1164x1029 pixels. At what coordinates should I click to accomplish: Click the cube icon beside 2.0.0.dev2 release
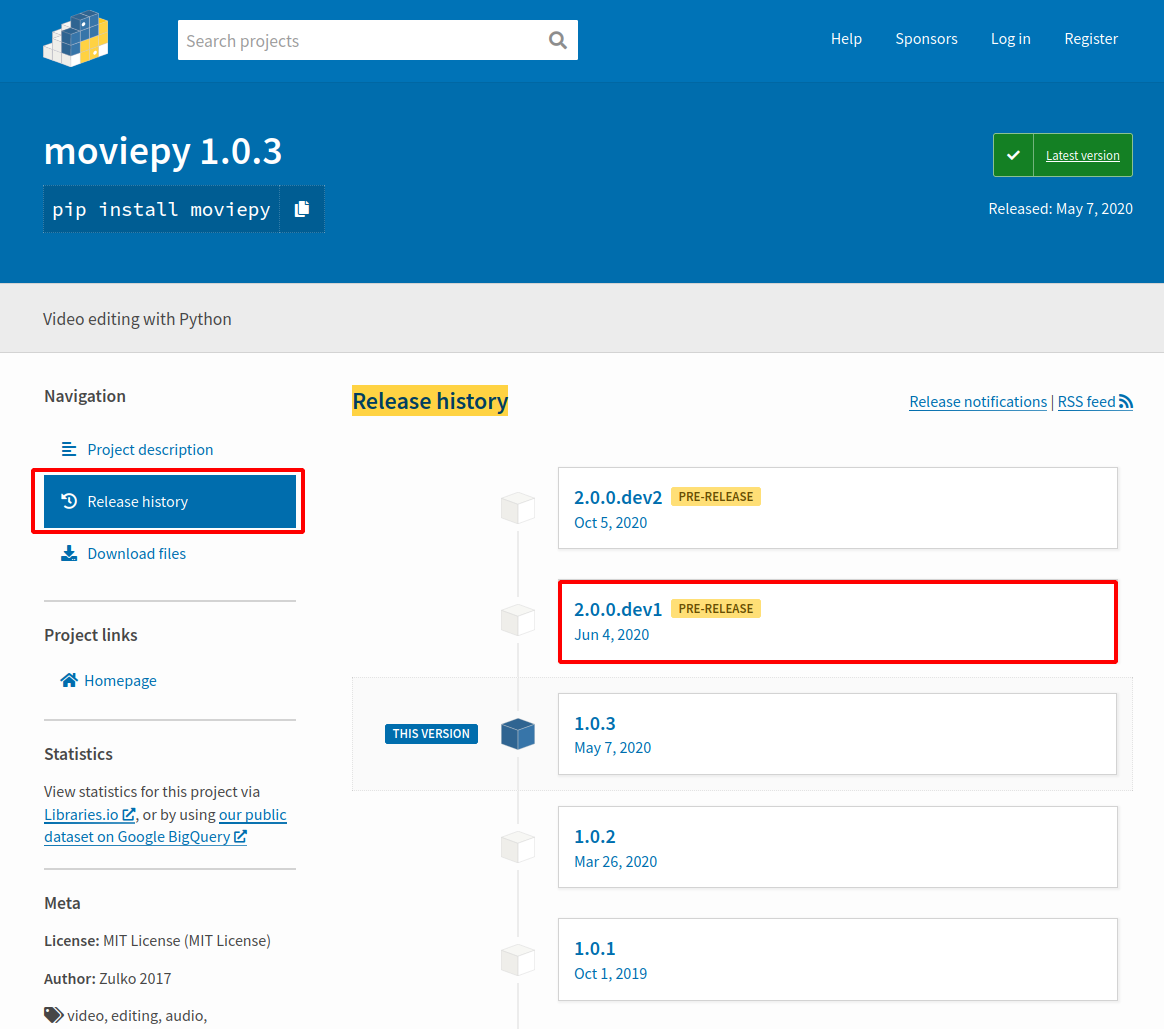[x=517, y=508]
